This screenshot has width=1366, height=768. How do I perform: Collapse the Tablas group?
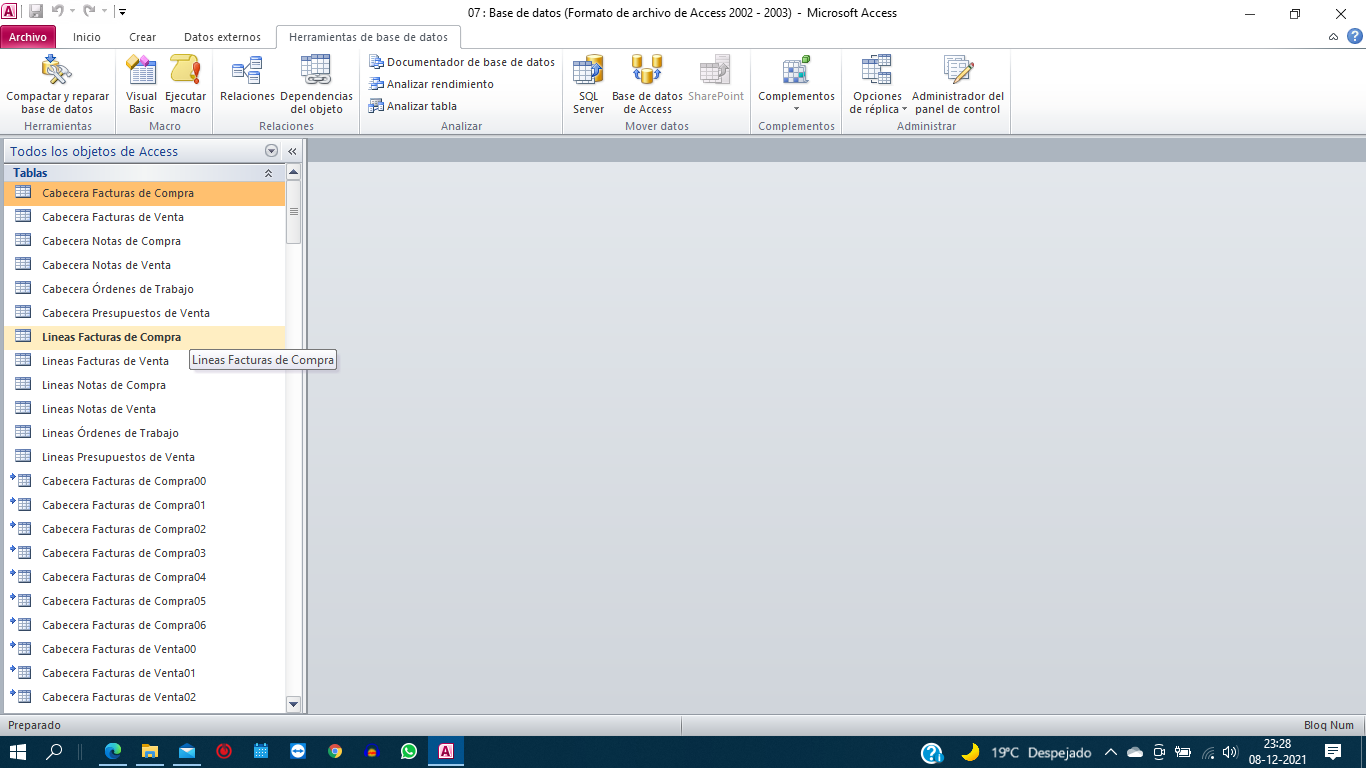268,173
